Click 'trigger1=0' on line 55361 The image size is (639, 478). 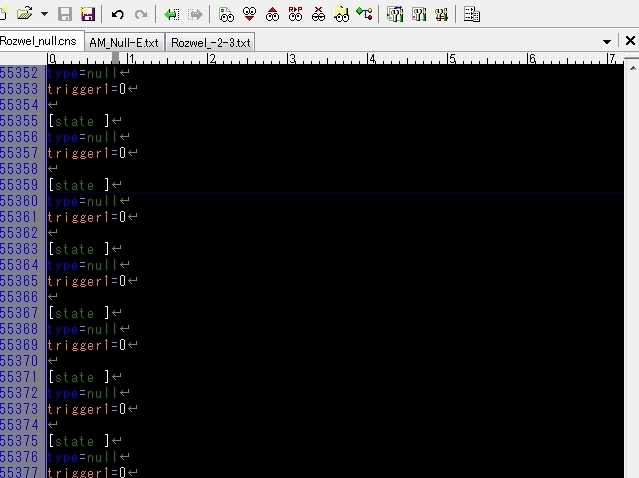tap(86, 217)
